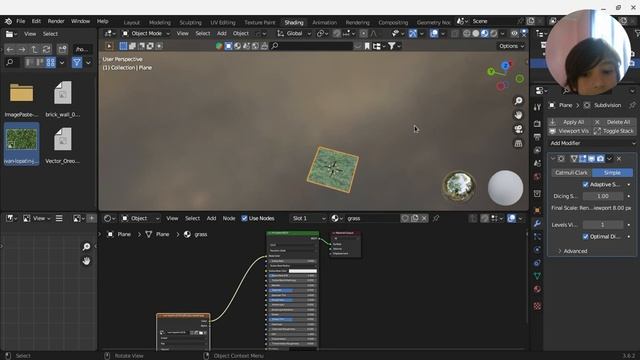The image size is (640, 360).
Task: Open the Window menu
Action: coord(80,21)
